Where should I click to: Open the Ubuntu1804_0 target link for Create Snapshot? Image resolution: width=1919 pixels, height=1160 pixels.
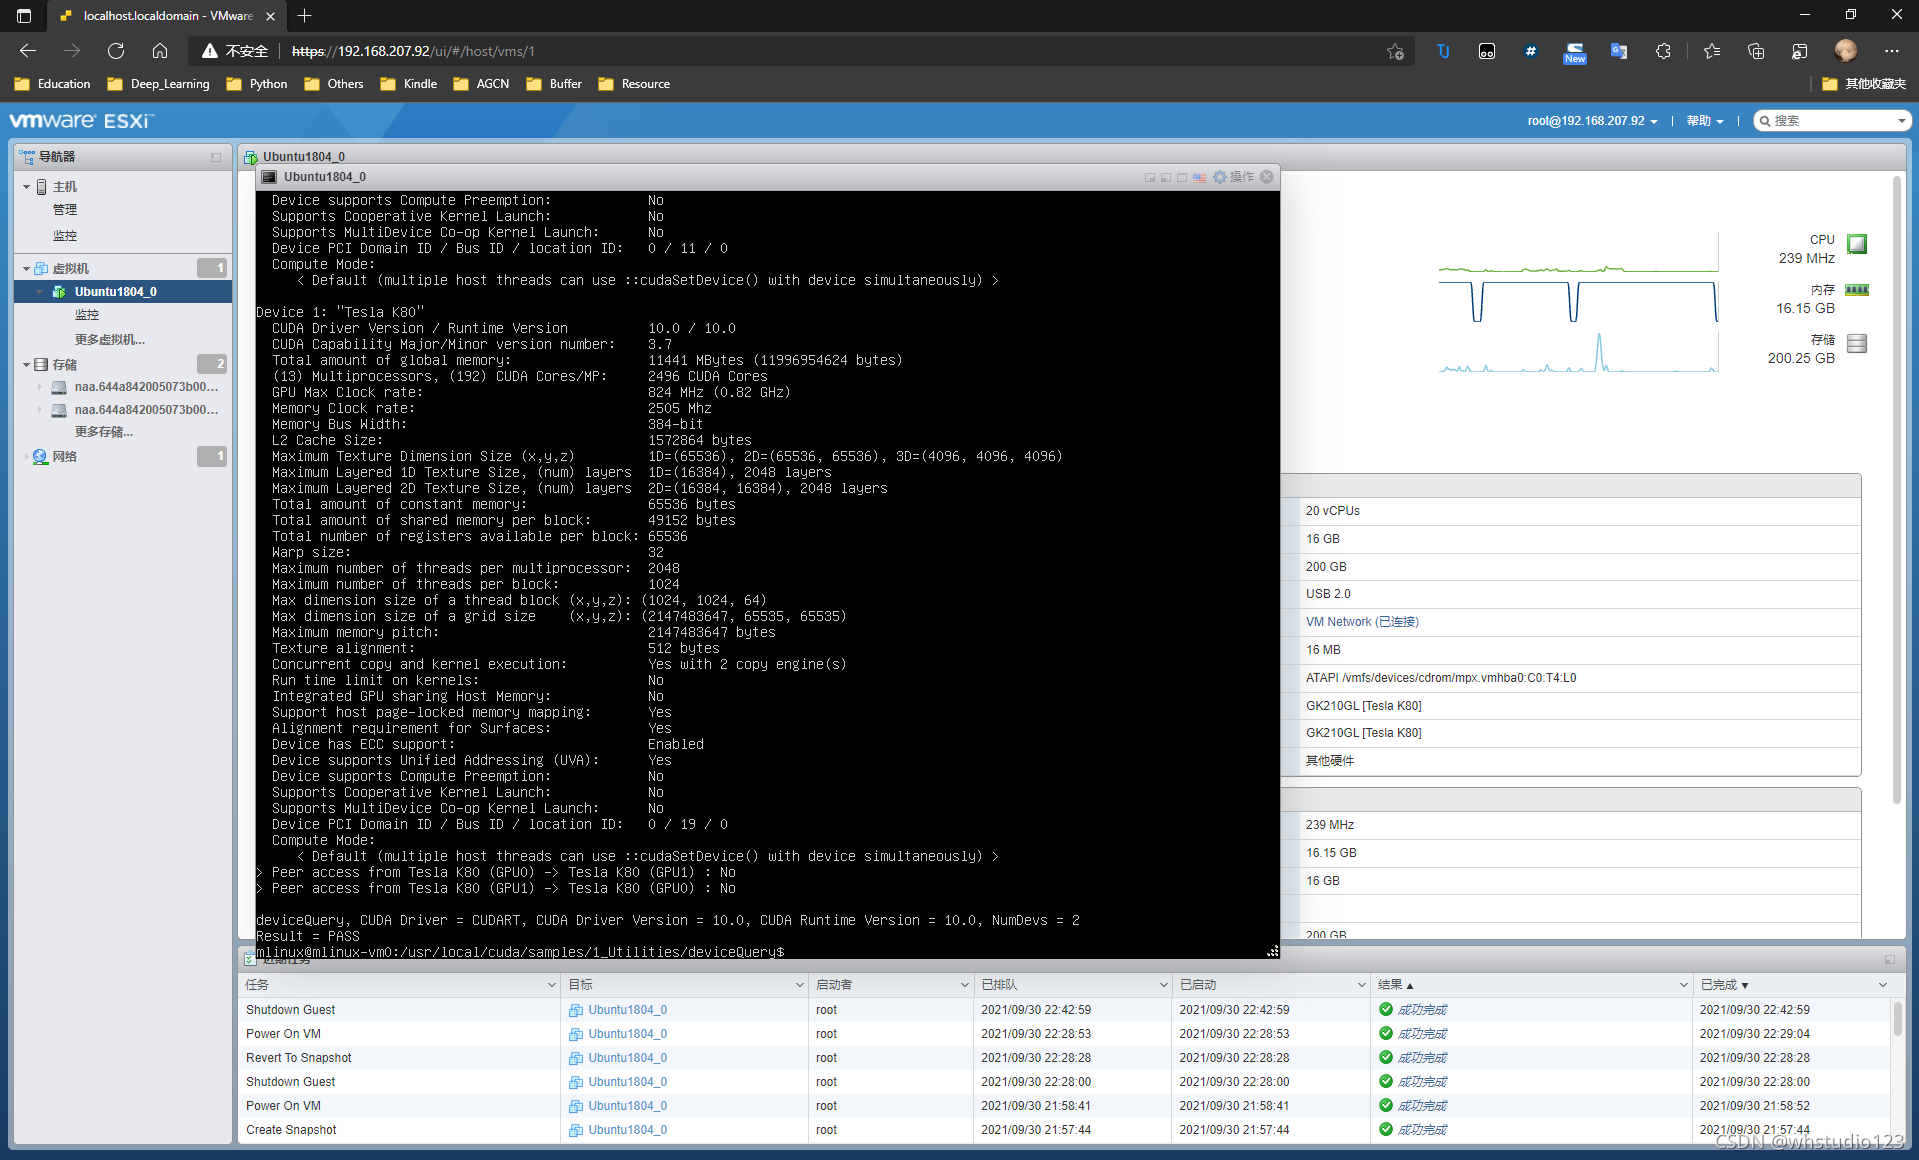tap(627, 1130)
